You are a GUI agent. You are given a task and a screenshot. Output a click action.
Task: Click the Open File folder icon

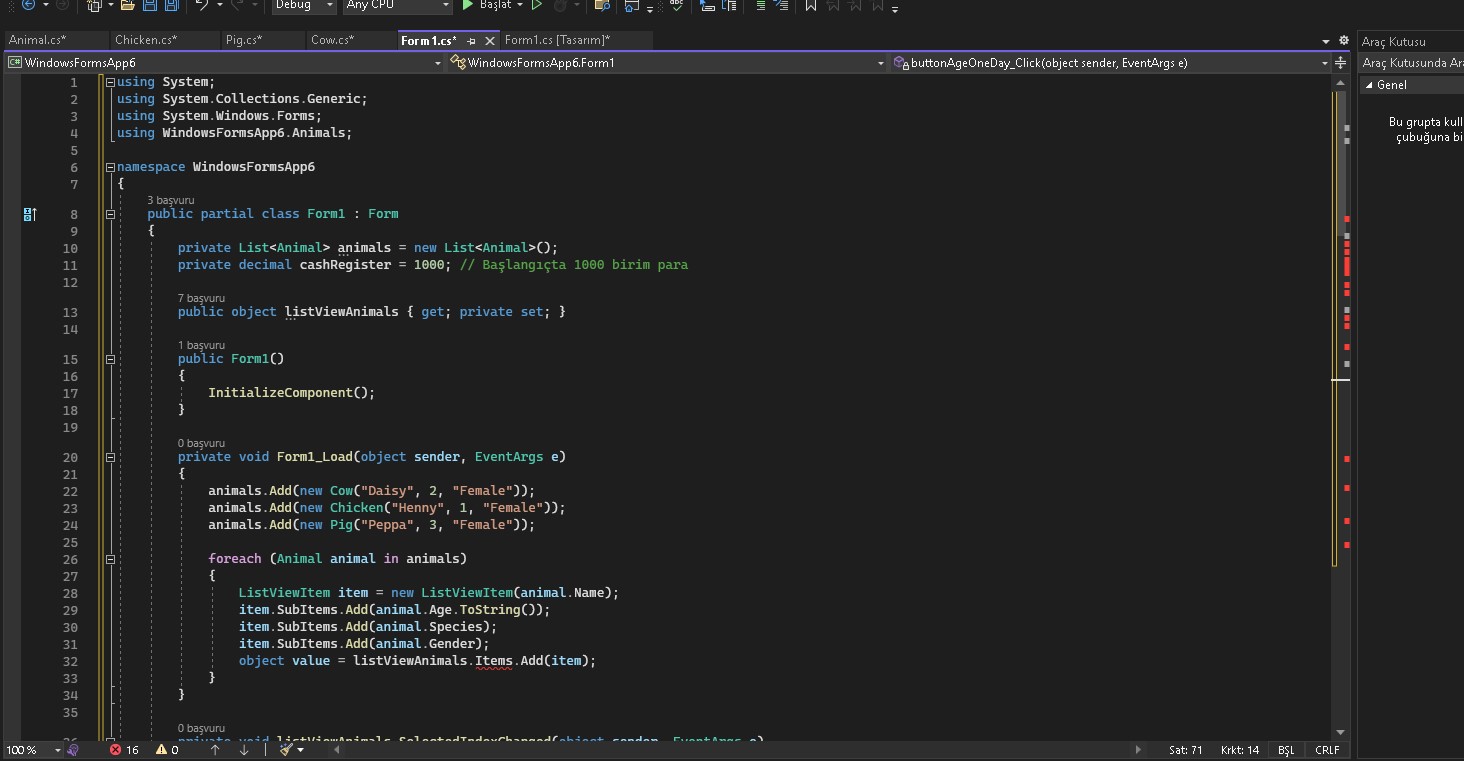tap(127, 5)
